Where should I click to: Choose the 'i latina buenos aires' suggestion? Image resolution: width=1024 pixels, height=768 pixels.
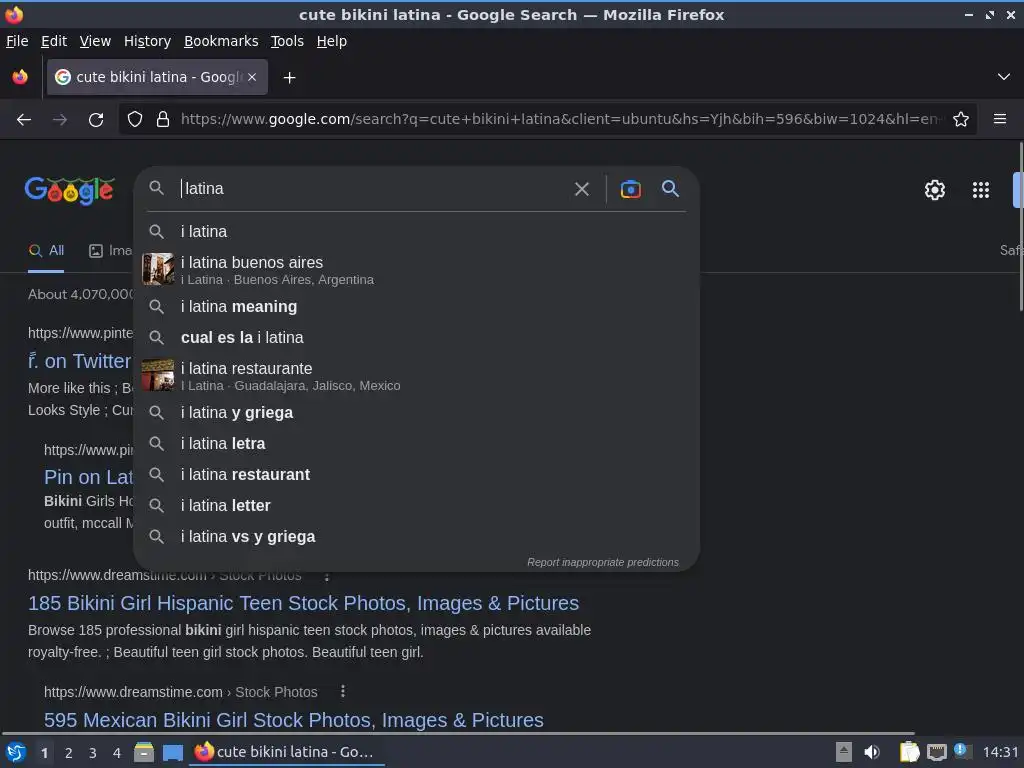click(416, 270)
